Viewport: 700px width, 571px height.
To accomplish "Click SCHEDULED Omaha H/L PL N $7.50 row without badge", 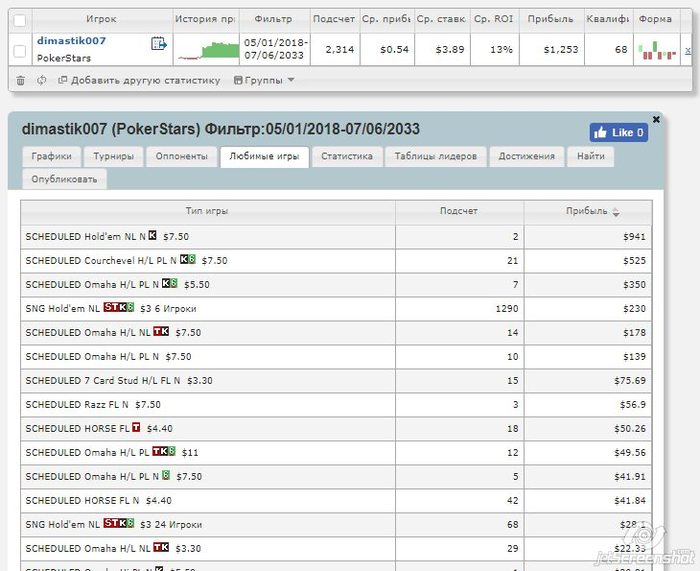I will 336,356.
